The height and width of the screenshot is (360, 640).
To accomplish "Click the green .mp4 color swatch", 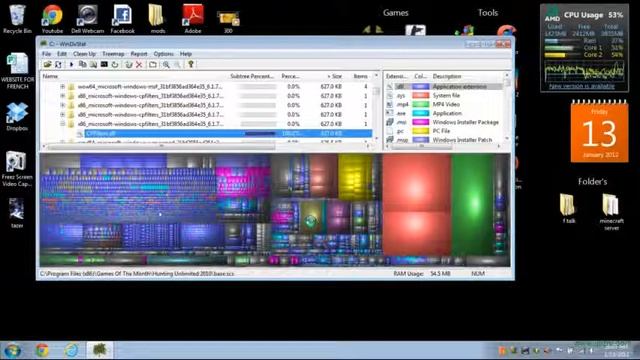I will [x=420, y=104].
